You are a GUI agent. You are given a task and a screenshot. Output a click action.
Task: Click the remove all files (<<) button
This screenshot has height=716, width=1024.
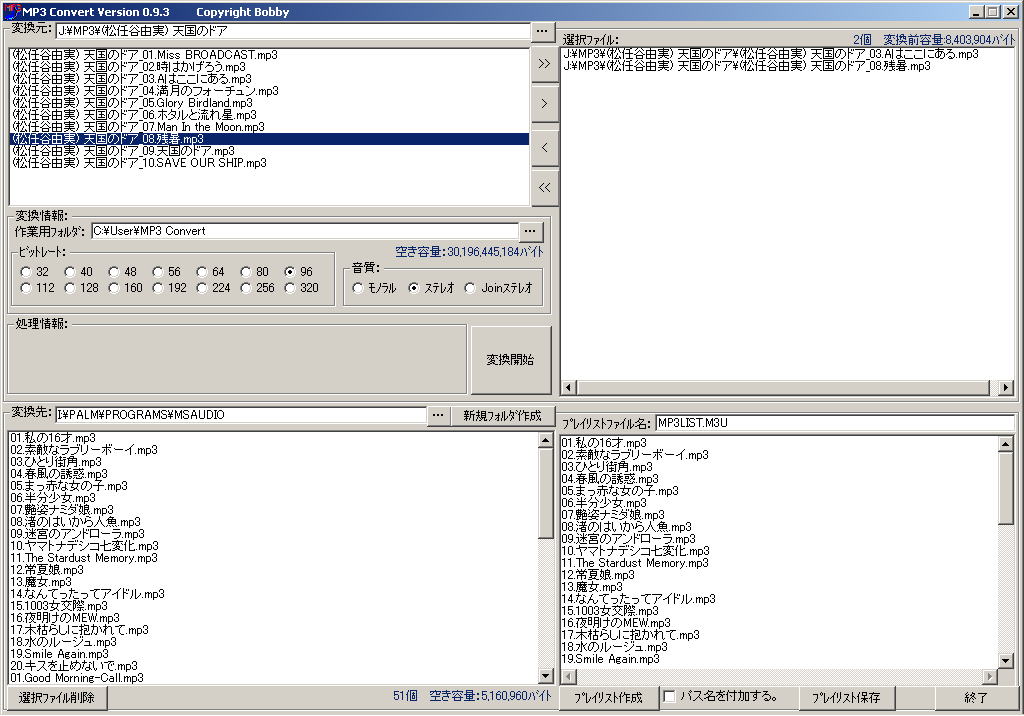pos(544,187)
